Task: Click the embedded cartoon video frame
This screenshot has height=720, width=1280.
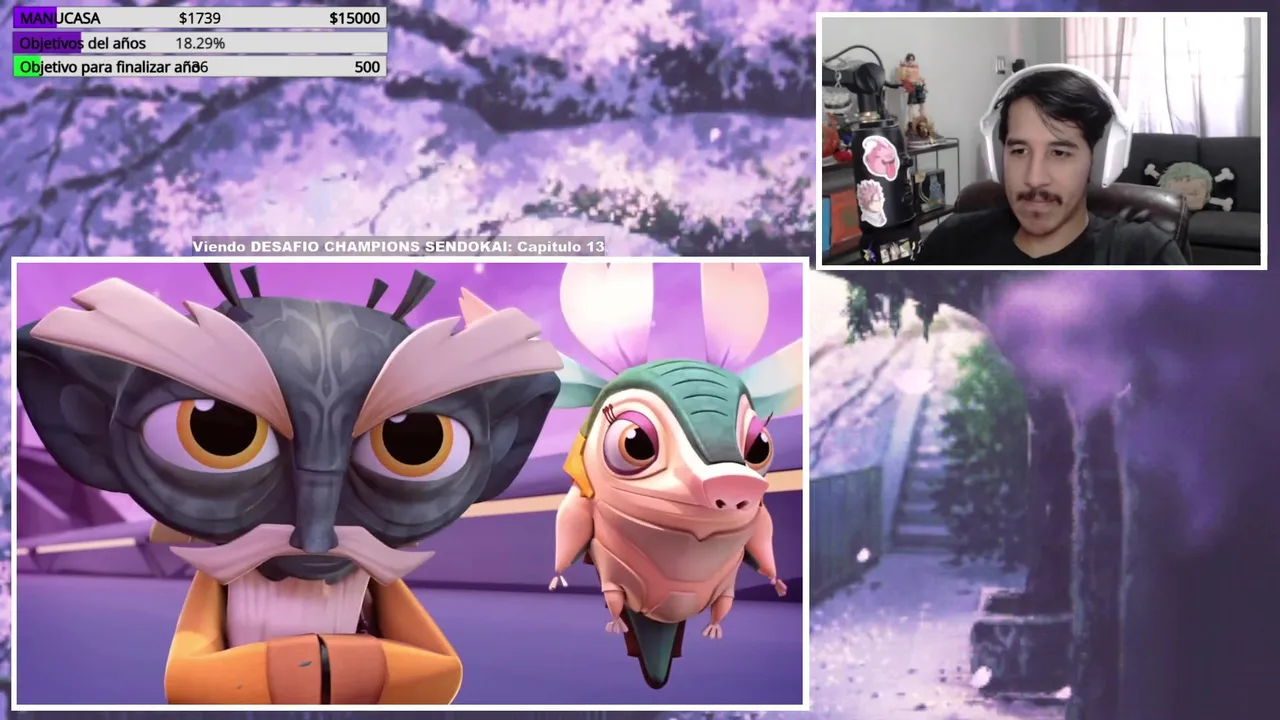Action: pyautogui.click(x=410, y=483)
